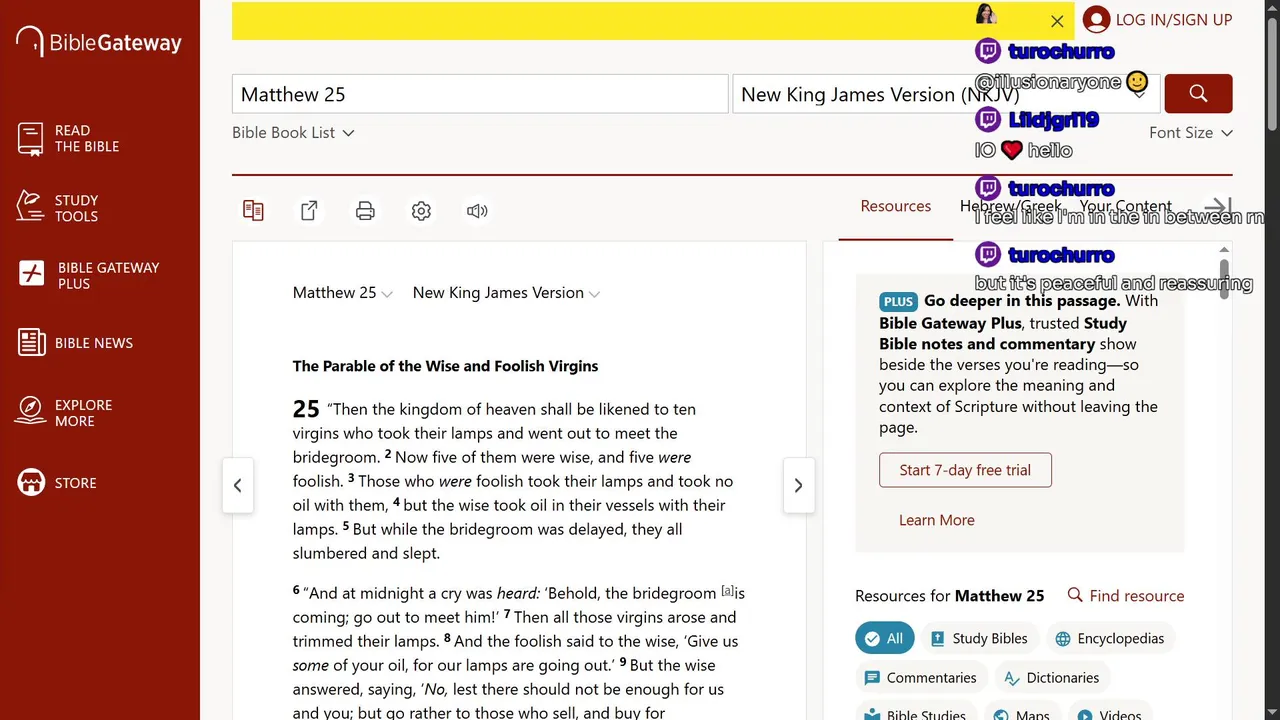Go to previous chapter arrow
The height and width of the screenshot is (720, 1280).
click(238, 486)
